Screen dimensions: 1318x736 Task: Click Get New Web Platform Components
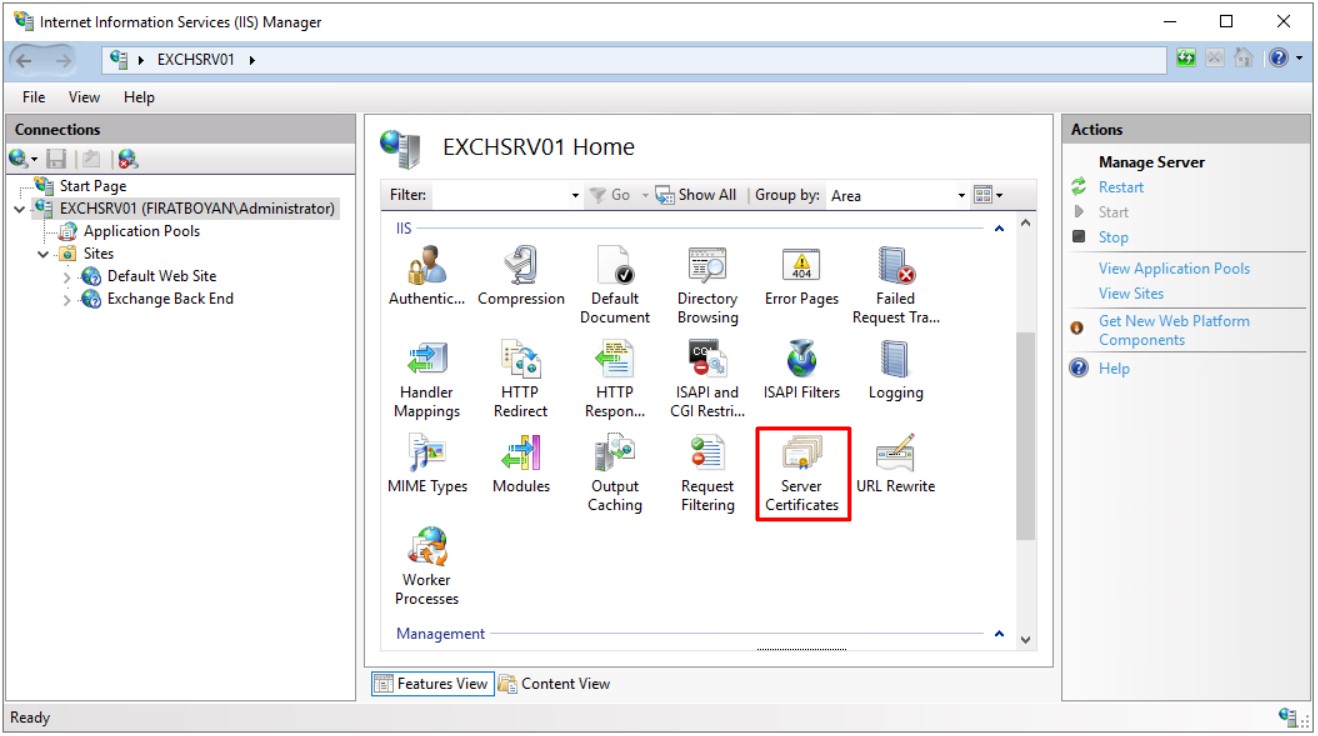[x=1174, y=330]
